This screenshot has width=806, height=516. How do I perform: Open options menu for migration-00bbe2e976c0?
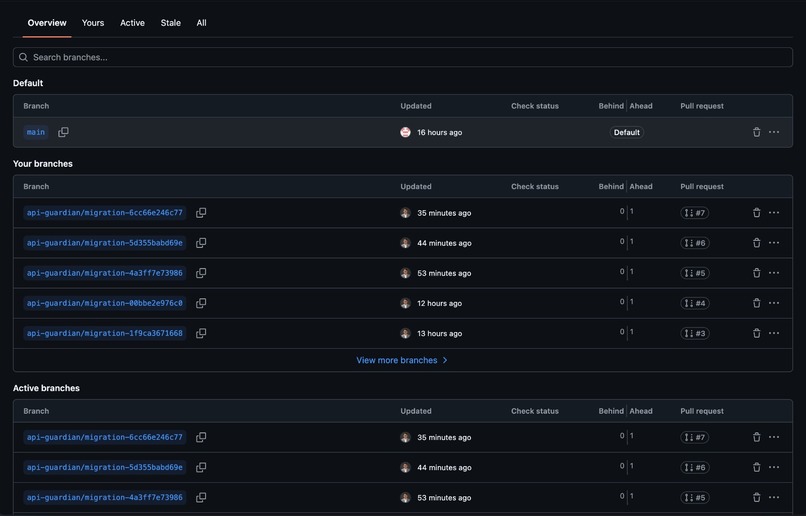click(774, 303)
